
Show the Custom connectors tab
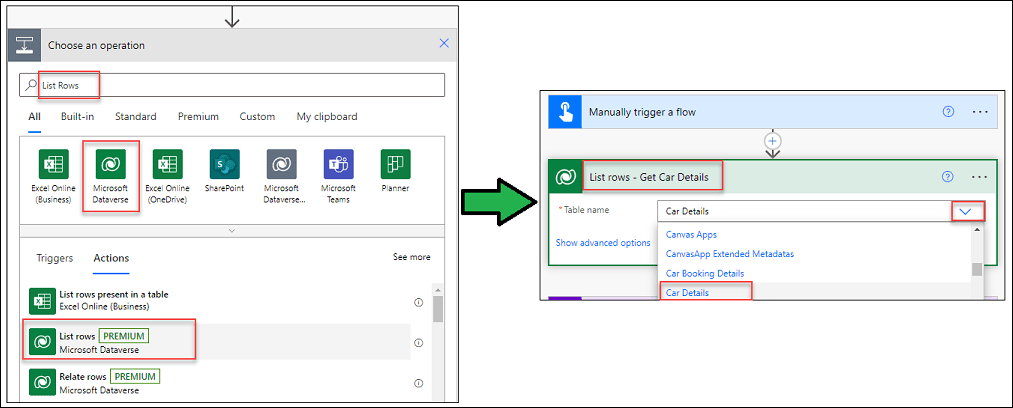point(257,117)
